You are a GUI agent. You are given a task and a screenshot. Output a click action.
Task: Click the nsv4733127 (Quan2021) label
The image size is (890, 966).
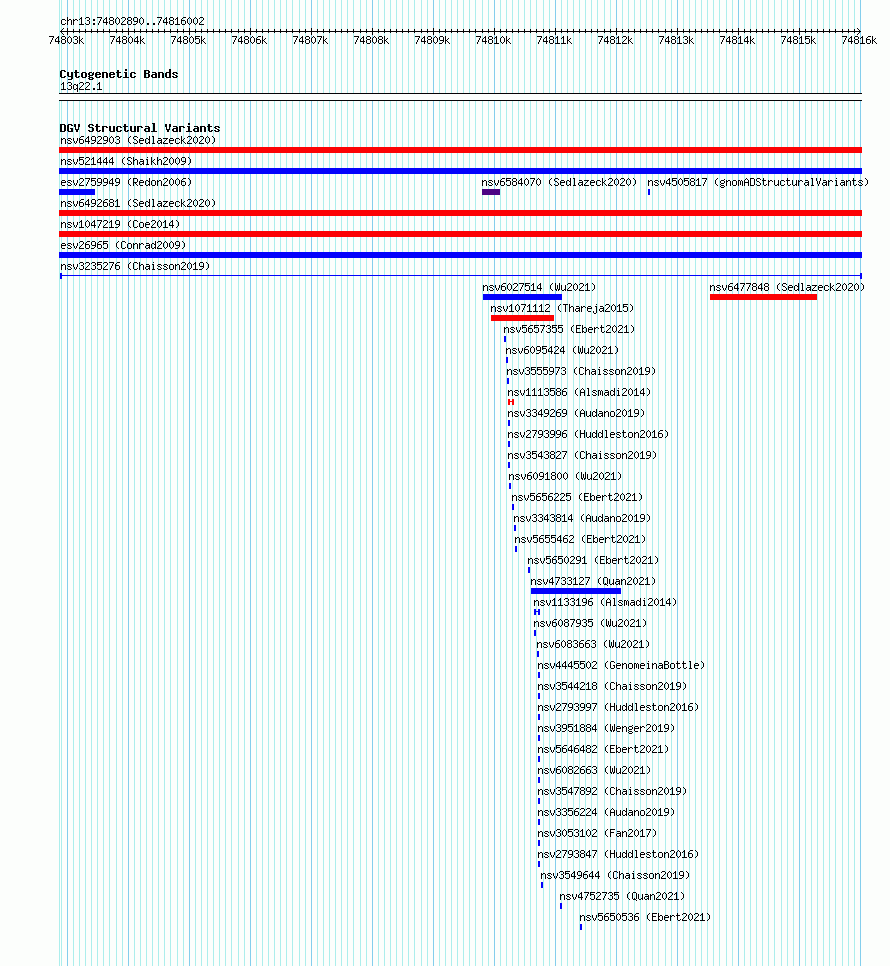[x=593, y=581]
